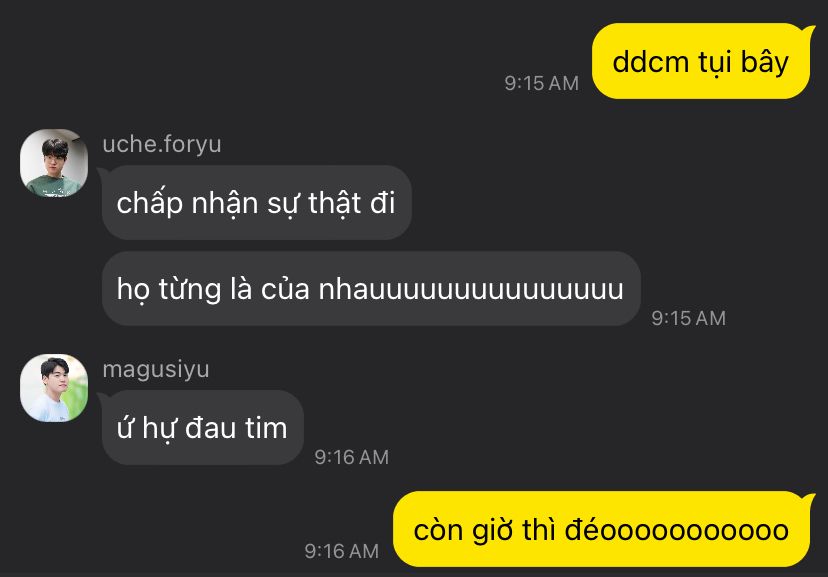Click the word 'nhauuuuuuuuuuuuuuuu' in the message

[471, 289]
